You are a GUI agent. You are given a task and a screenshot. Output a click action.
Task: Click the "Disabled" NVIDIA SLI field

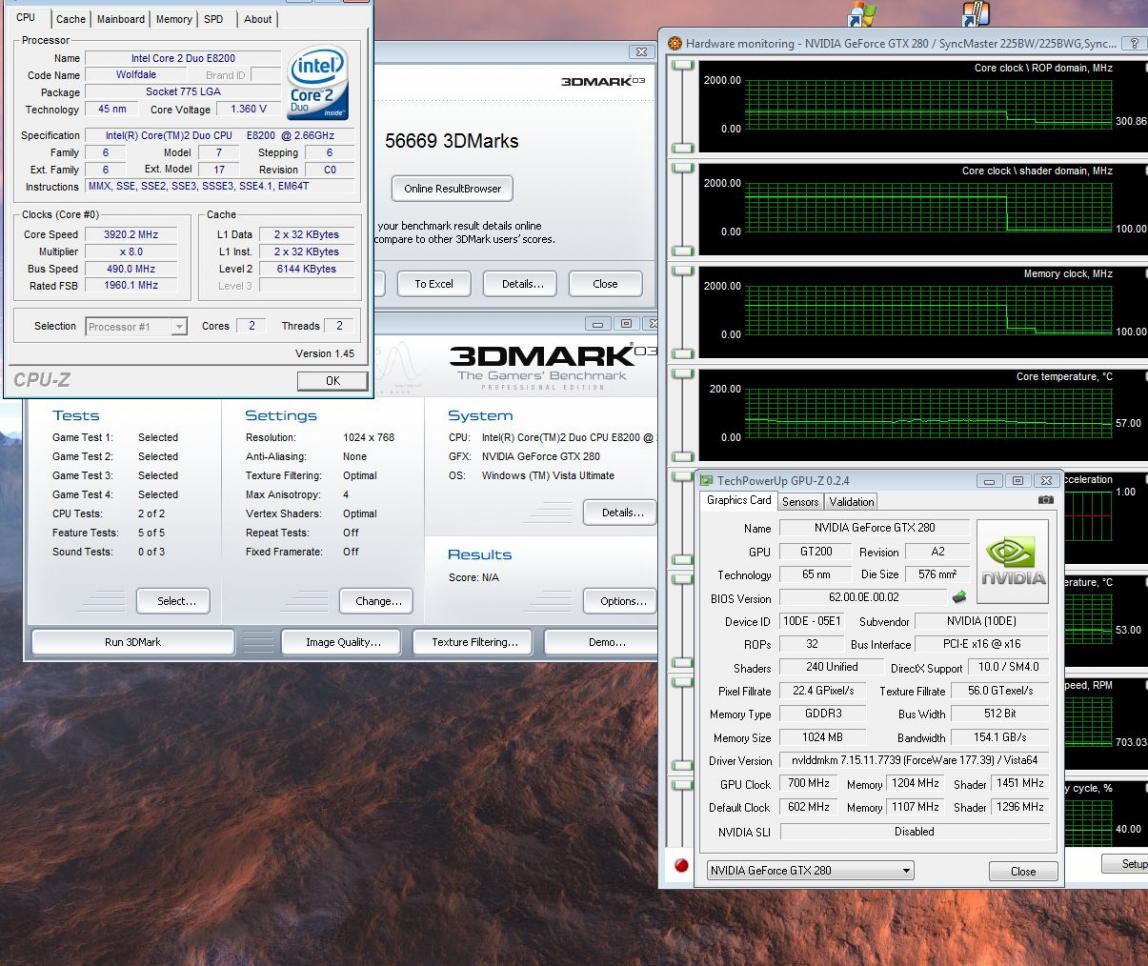point(914,831)
